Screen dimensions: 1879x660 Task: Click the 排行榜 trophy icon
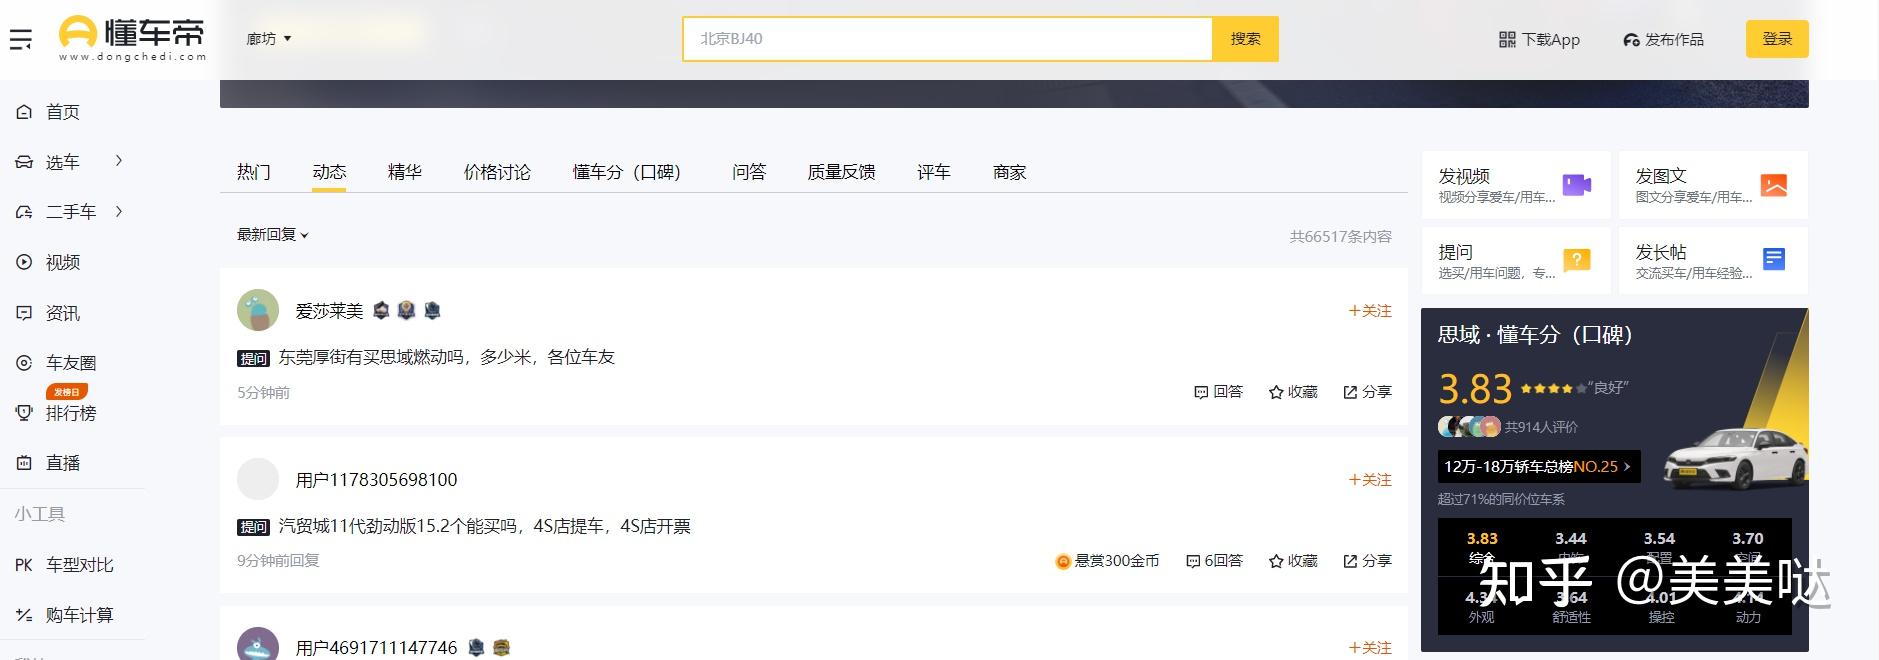[x=24, y=413]
